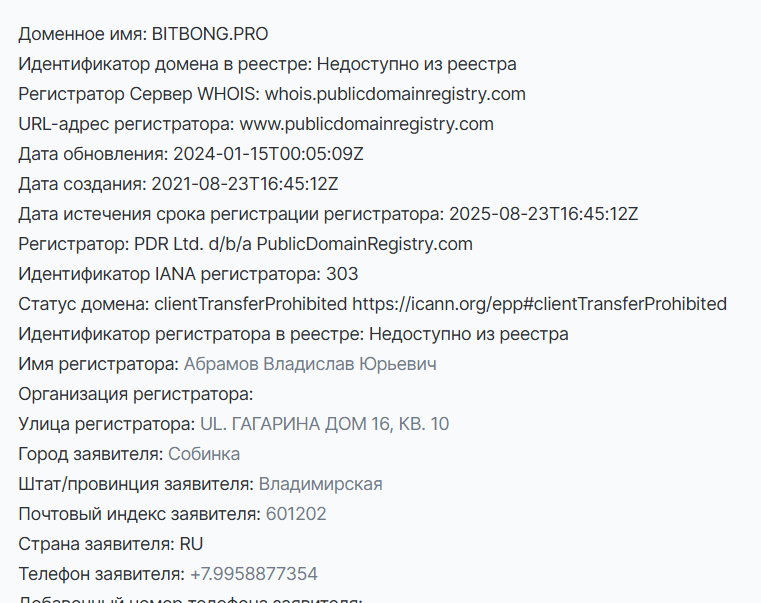This screenshot has width=761, height=603.
Task: Click the postal code 601202
Action: click(x=296, y=514)
